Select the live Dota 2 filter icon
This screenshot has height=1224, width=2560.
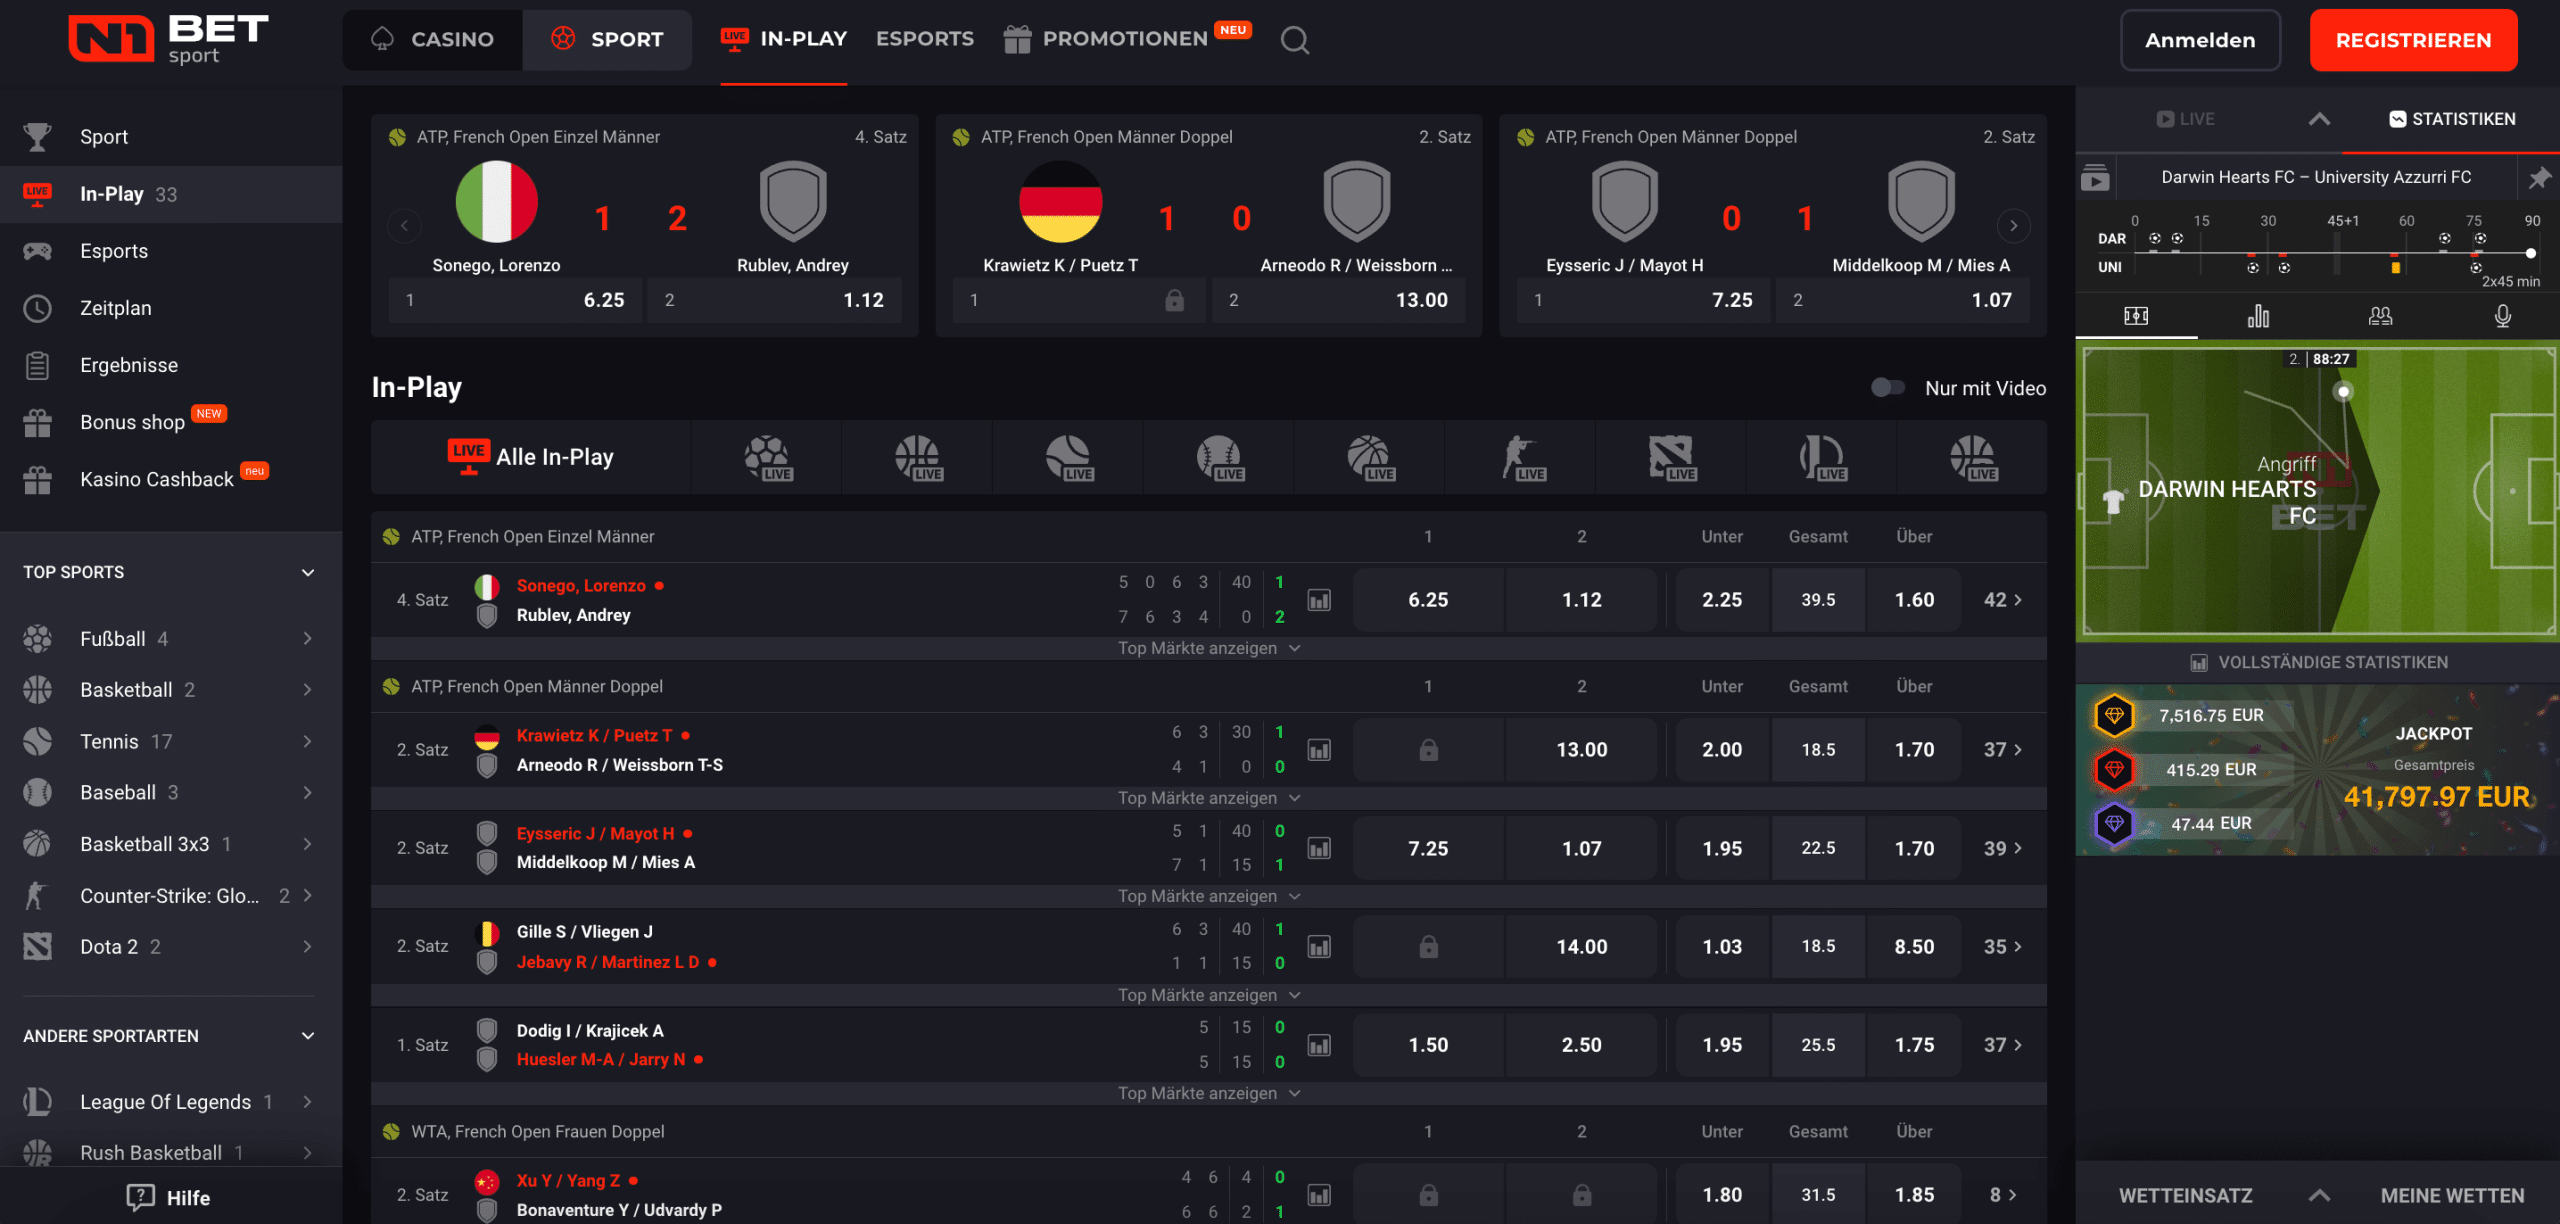click(1671, 458)
